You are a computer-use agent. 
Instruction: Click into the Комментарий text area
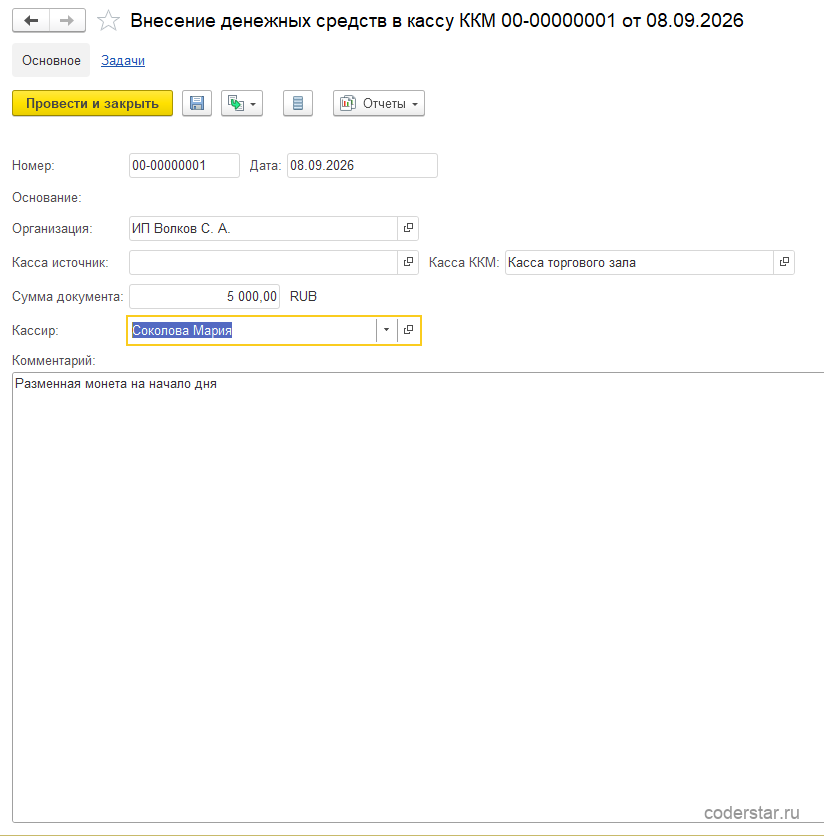pyautogui.click(x=418, y=597)
